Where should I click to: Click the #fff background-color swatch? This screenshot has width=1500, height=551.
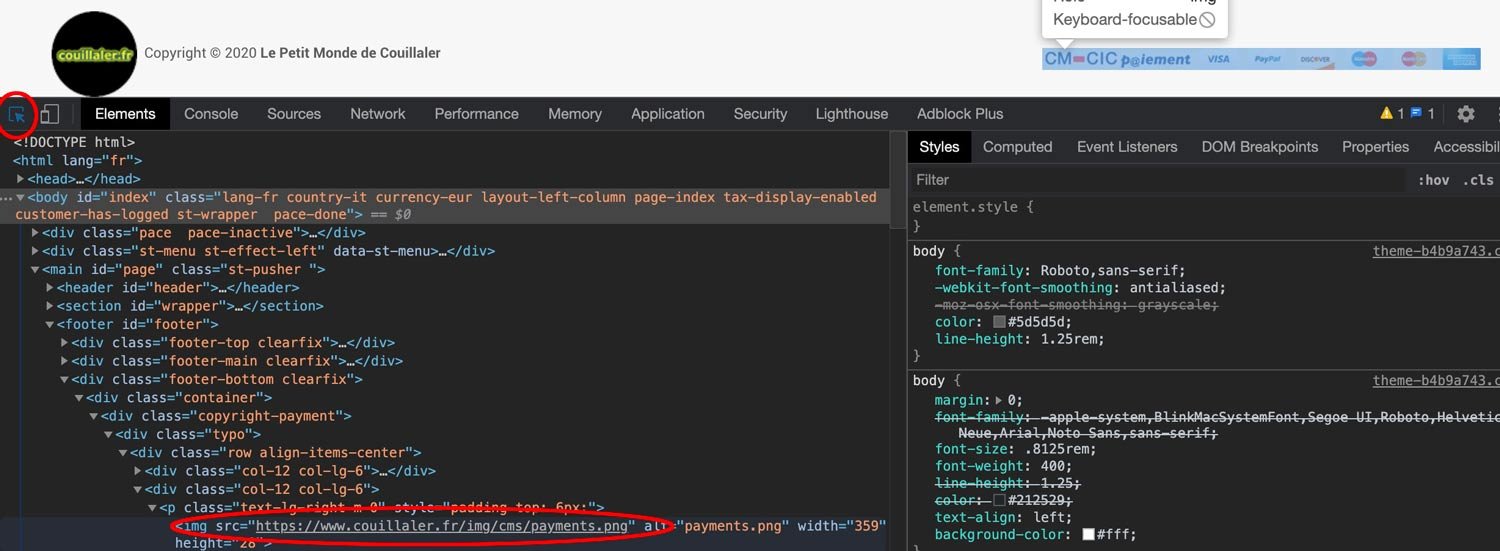tap(1089, 535)
